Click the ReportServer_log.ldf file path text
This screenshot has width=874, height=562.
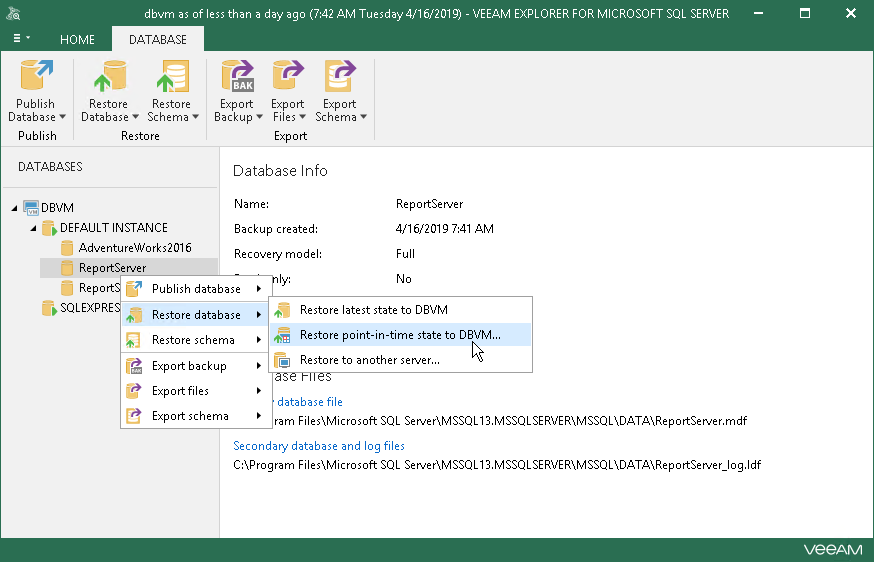[x=497, y=465]
